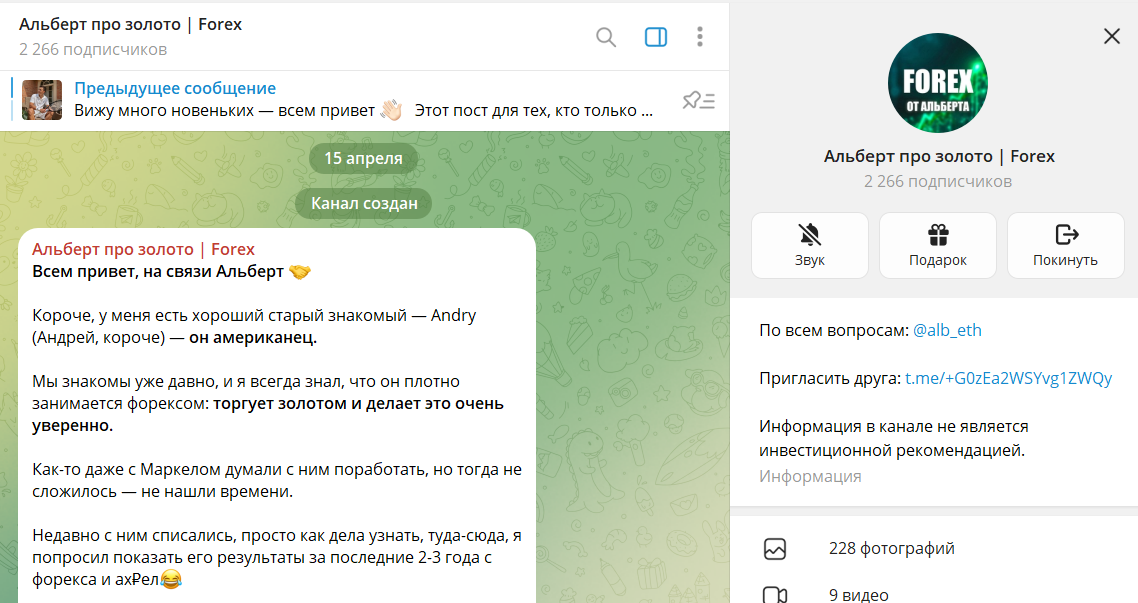Click the bold text 'он американец.'
This screenshot has height=603, width=1138.
[253, 337]
